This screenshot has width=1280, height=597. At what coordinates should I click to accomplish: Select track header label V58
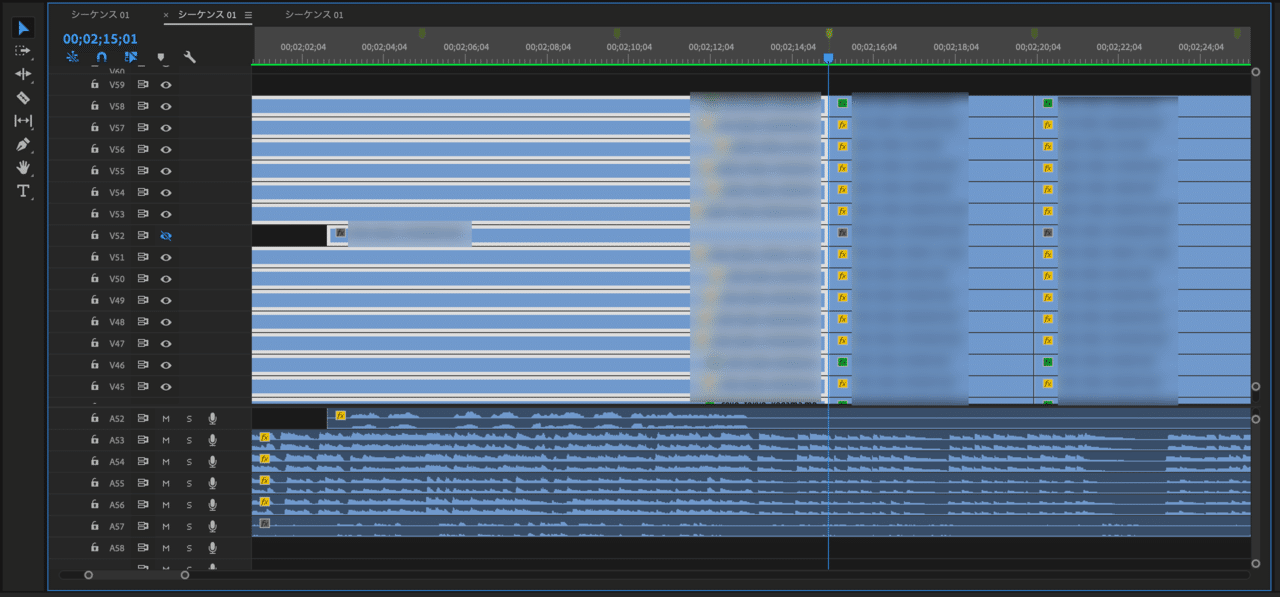point(117,106)
